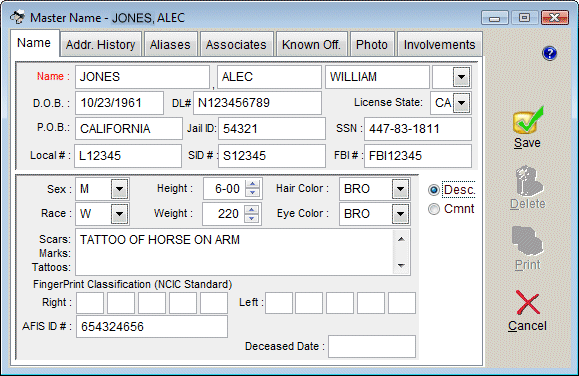Screen dimensions: 579x376
Task: Open the License State dropdown
Action: (x=461, y=103)
